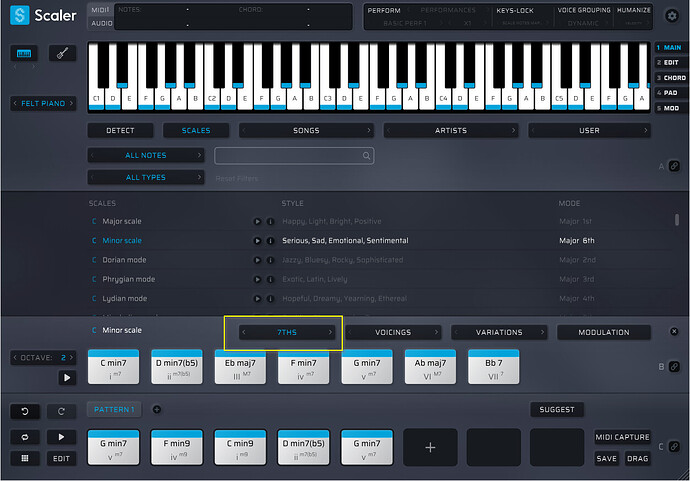Show info for Minor scale
690x481 pixels.
click(271, 241)
